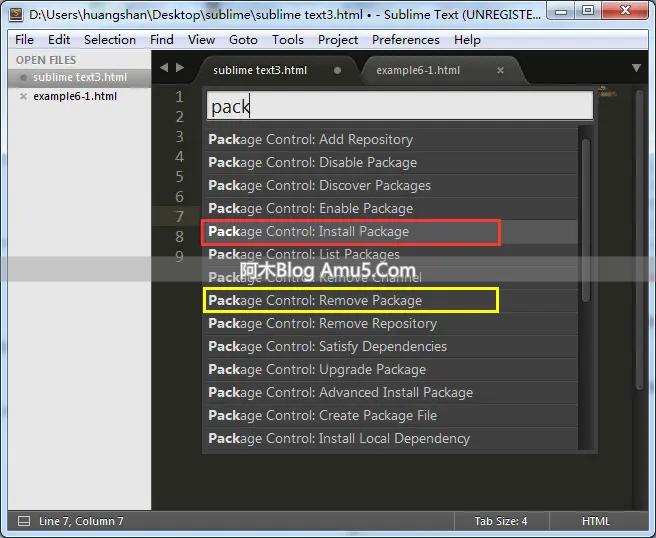
Task: Choose Package Control: Remove Repository
Action: click(x=391, y=323)
